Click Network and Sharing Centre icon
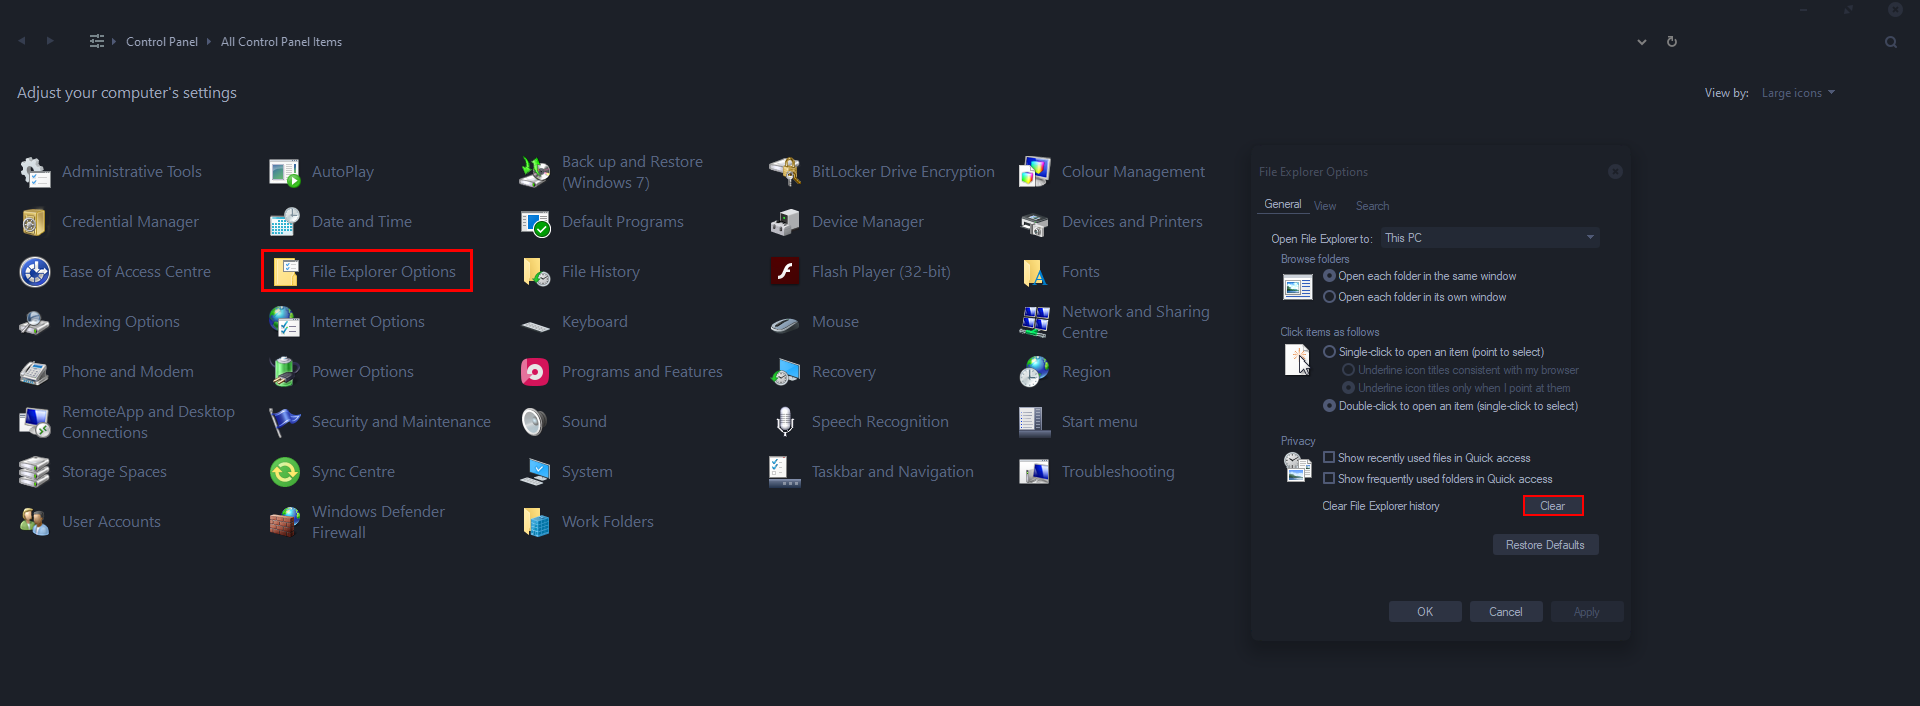 (x=1035, y=322)
